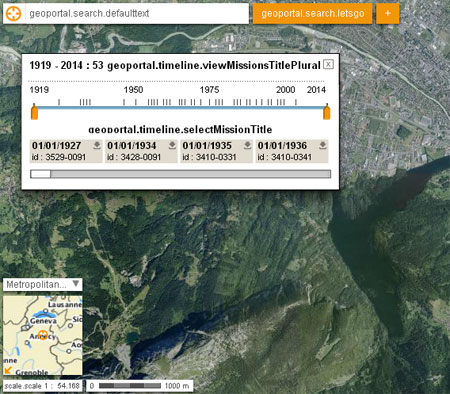Click the missions list horizontal scrollbar thumb
Viewport: 450px width, 394px height.
(x=40, y=174)
